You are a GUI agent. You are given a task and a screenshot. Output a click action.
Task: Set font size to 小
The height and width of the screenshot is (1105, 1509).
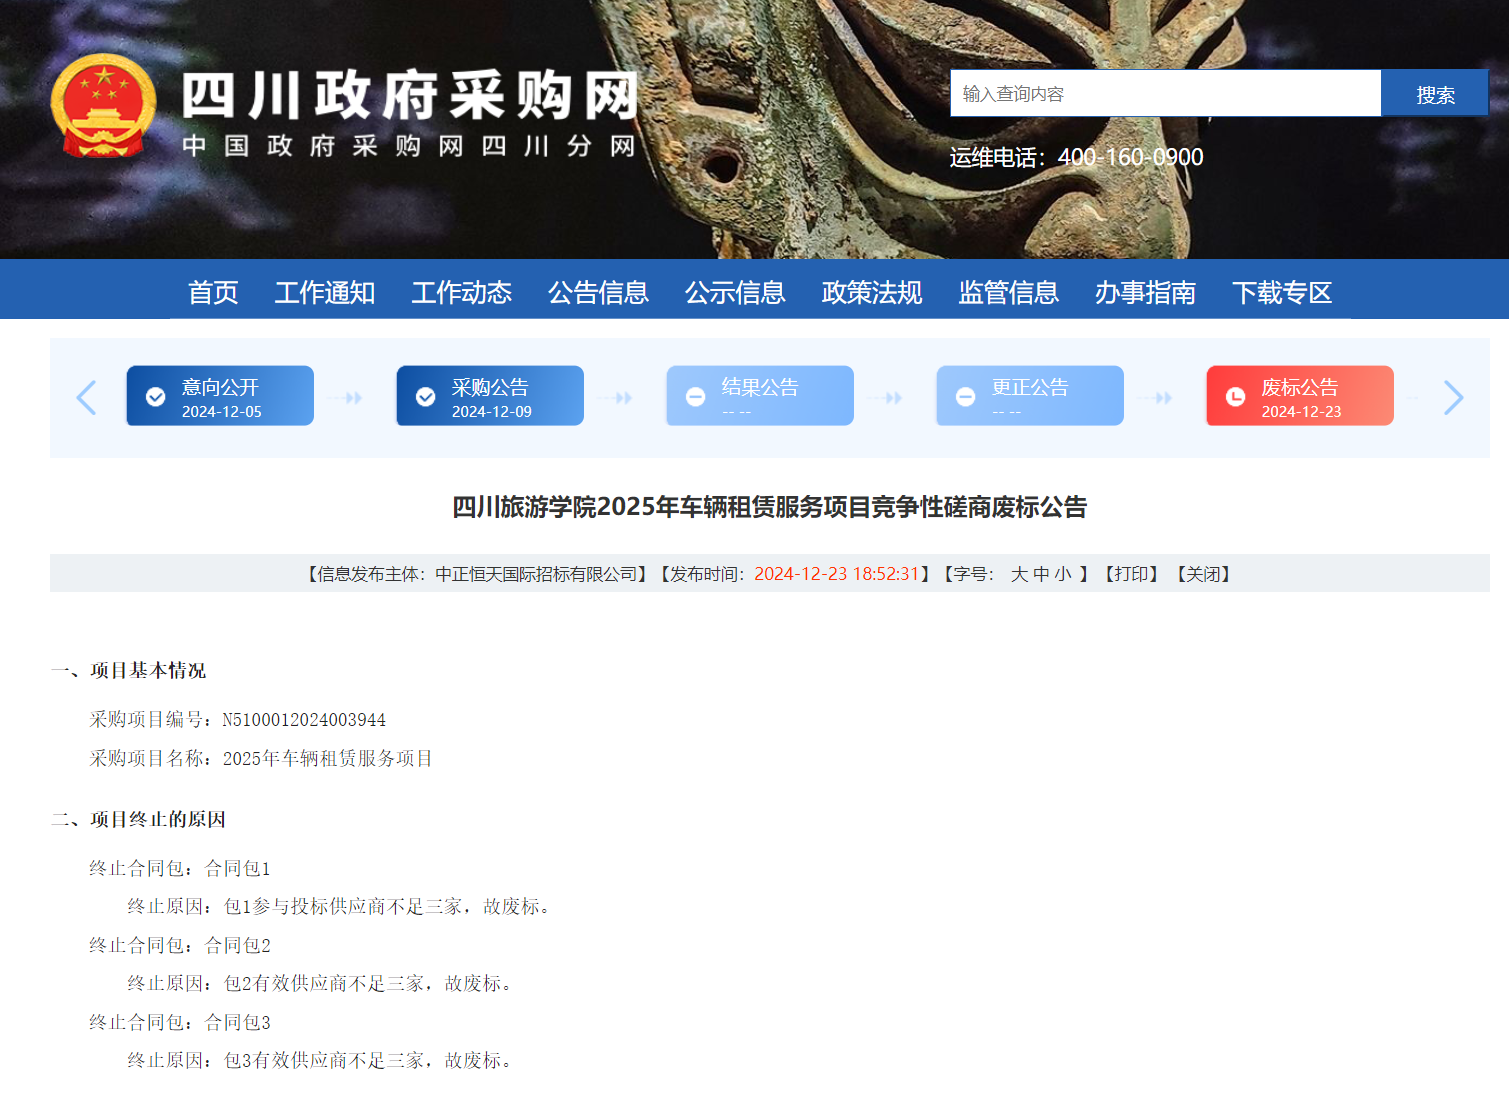tap(1062, 574)
